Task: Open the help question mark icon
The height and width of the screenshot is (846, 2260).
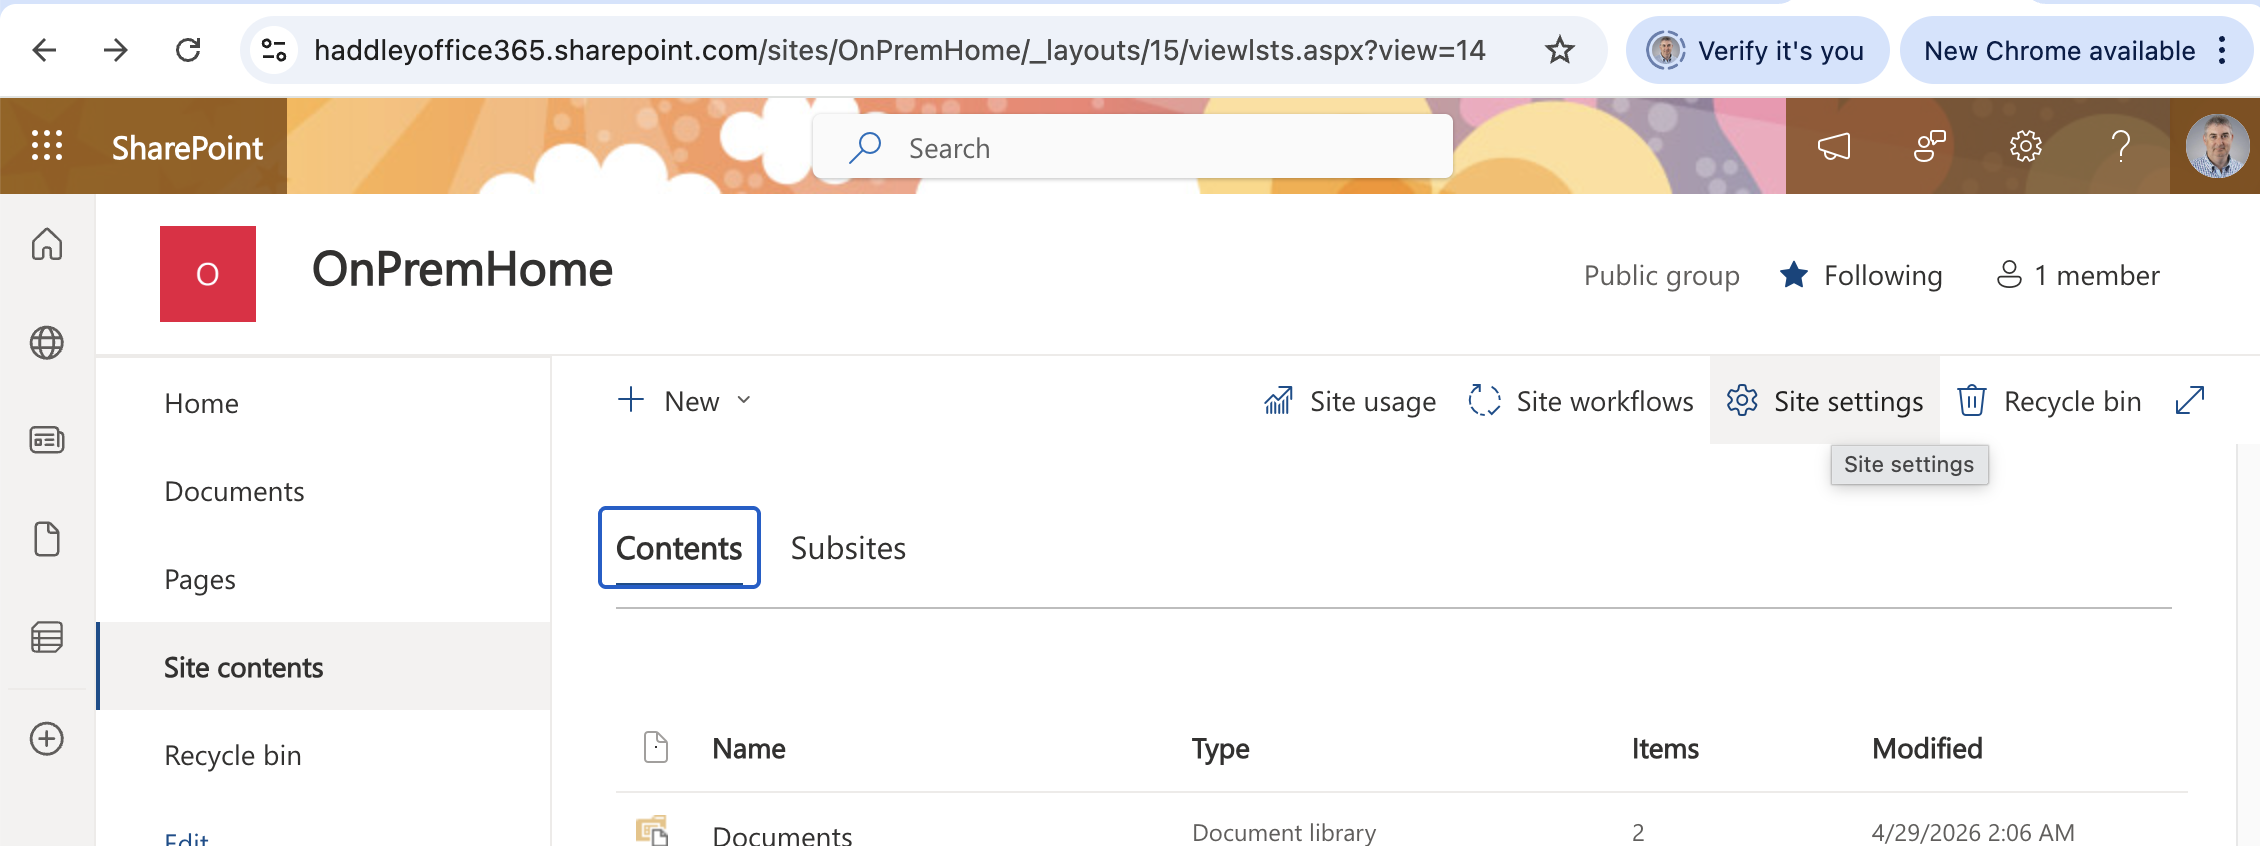Action: (x=2120, y=146)
